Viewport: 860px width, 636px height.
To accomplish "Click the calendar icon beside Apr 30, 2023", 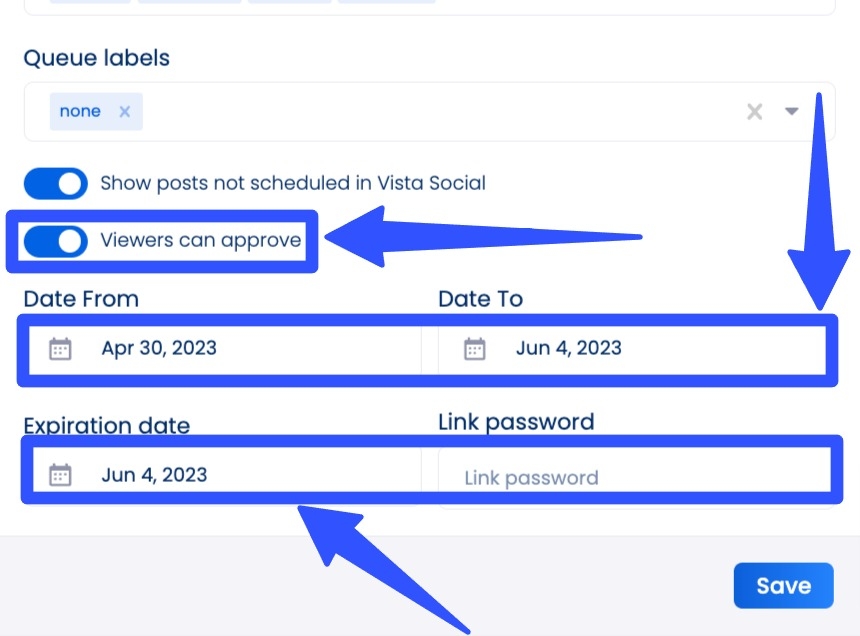I will (60, 348).
